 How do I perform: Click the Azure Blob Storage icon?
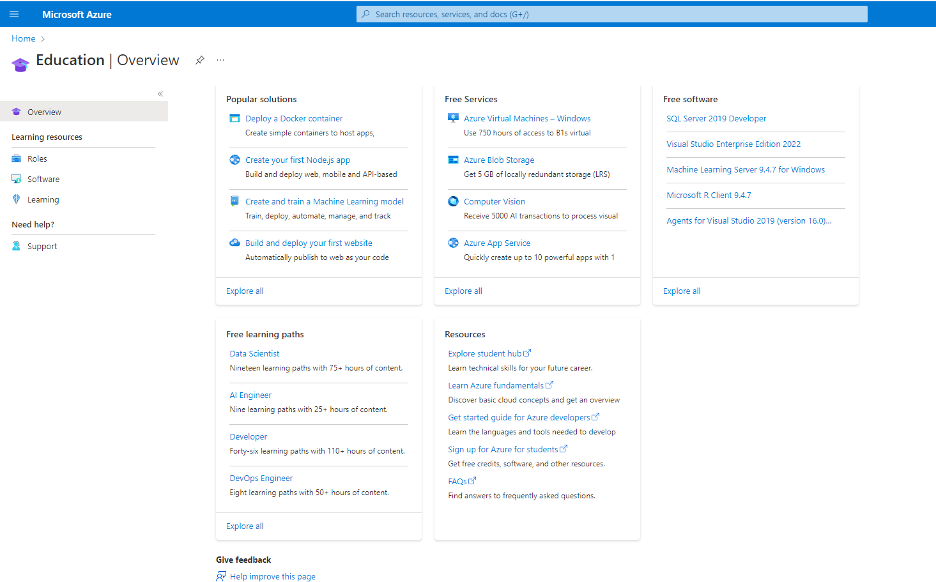point(453,160)
